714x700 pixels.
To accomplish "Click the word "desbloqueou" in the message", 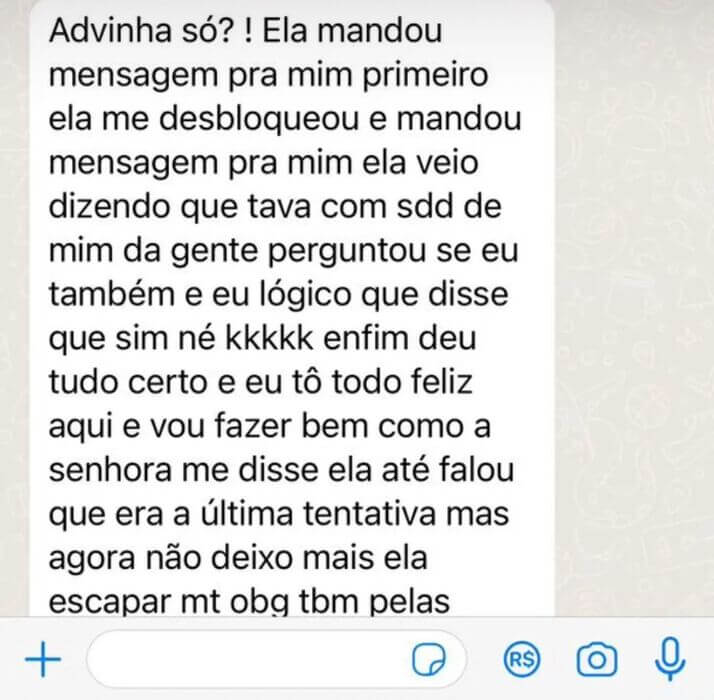I will (x=259, y=118).
